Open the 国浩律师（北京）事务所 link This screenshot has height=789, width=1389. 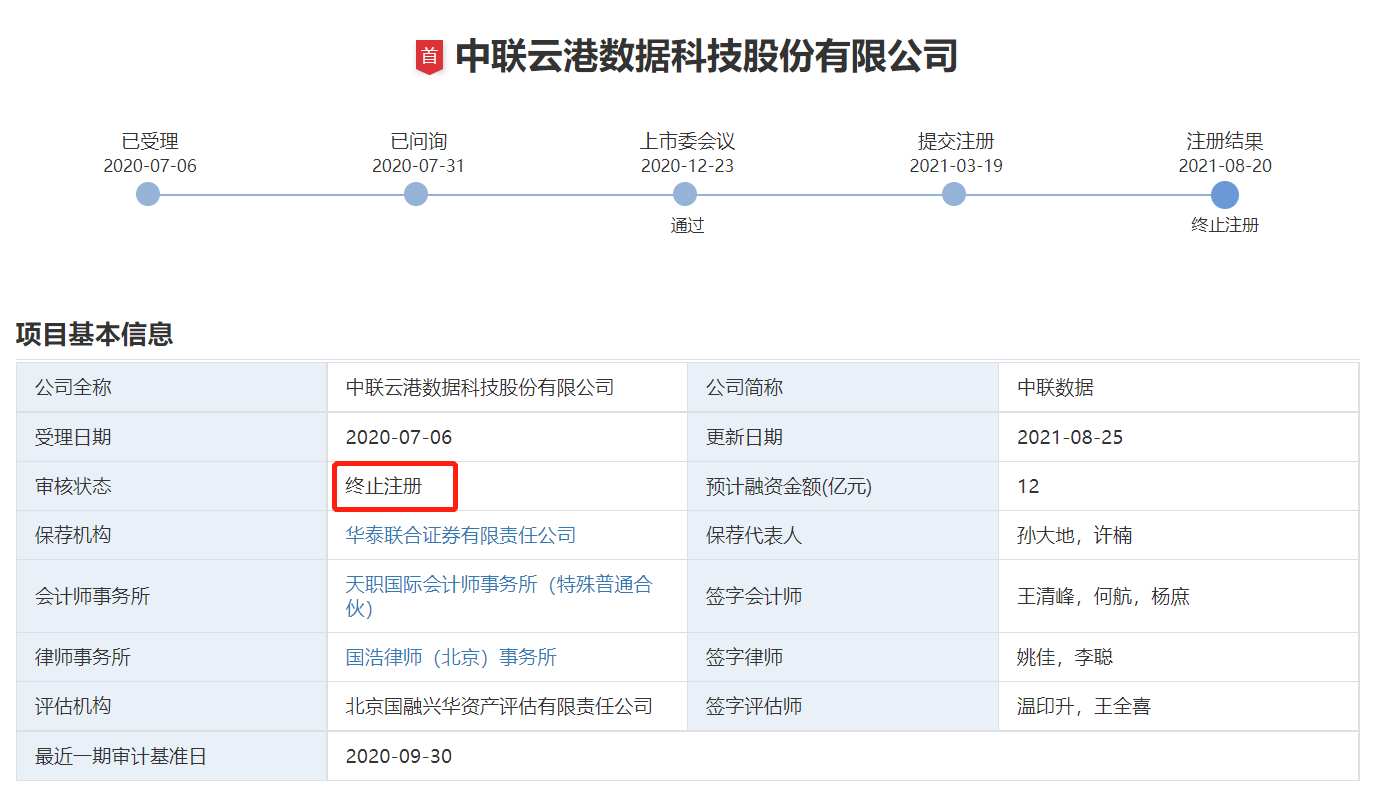451,657
